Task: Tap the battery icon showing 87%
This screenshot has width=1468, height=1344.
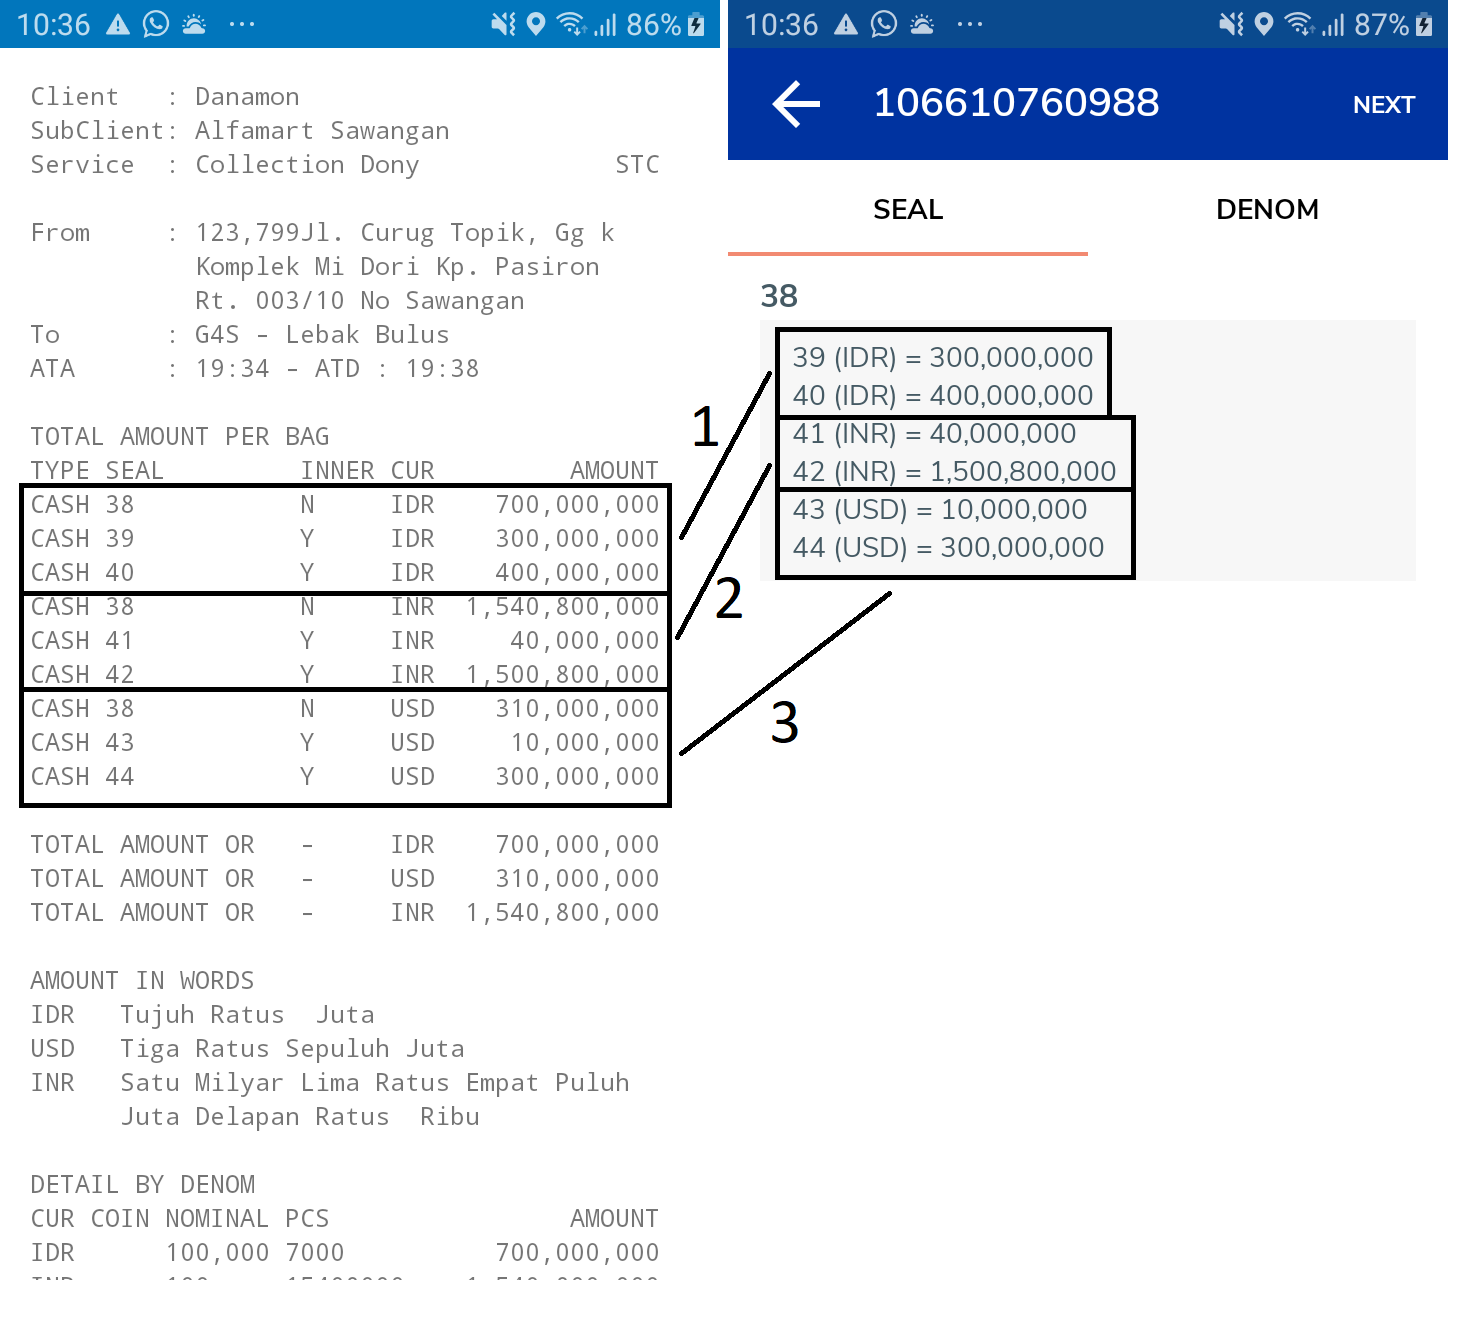Action: click(x=1424, y=24)
